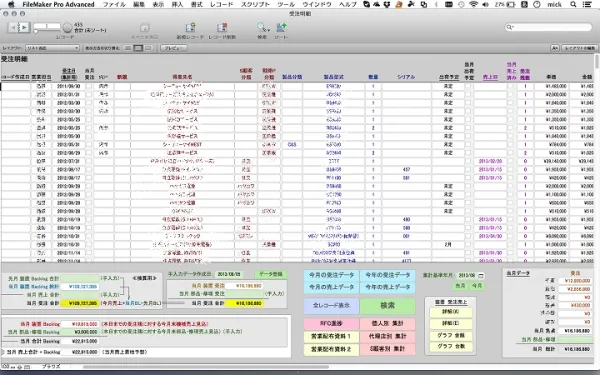600x375 pixels.
Task: Toggle 当月受注 checkbox in the first row
Action: click(89, 86)
